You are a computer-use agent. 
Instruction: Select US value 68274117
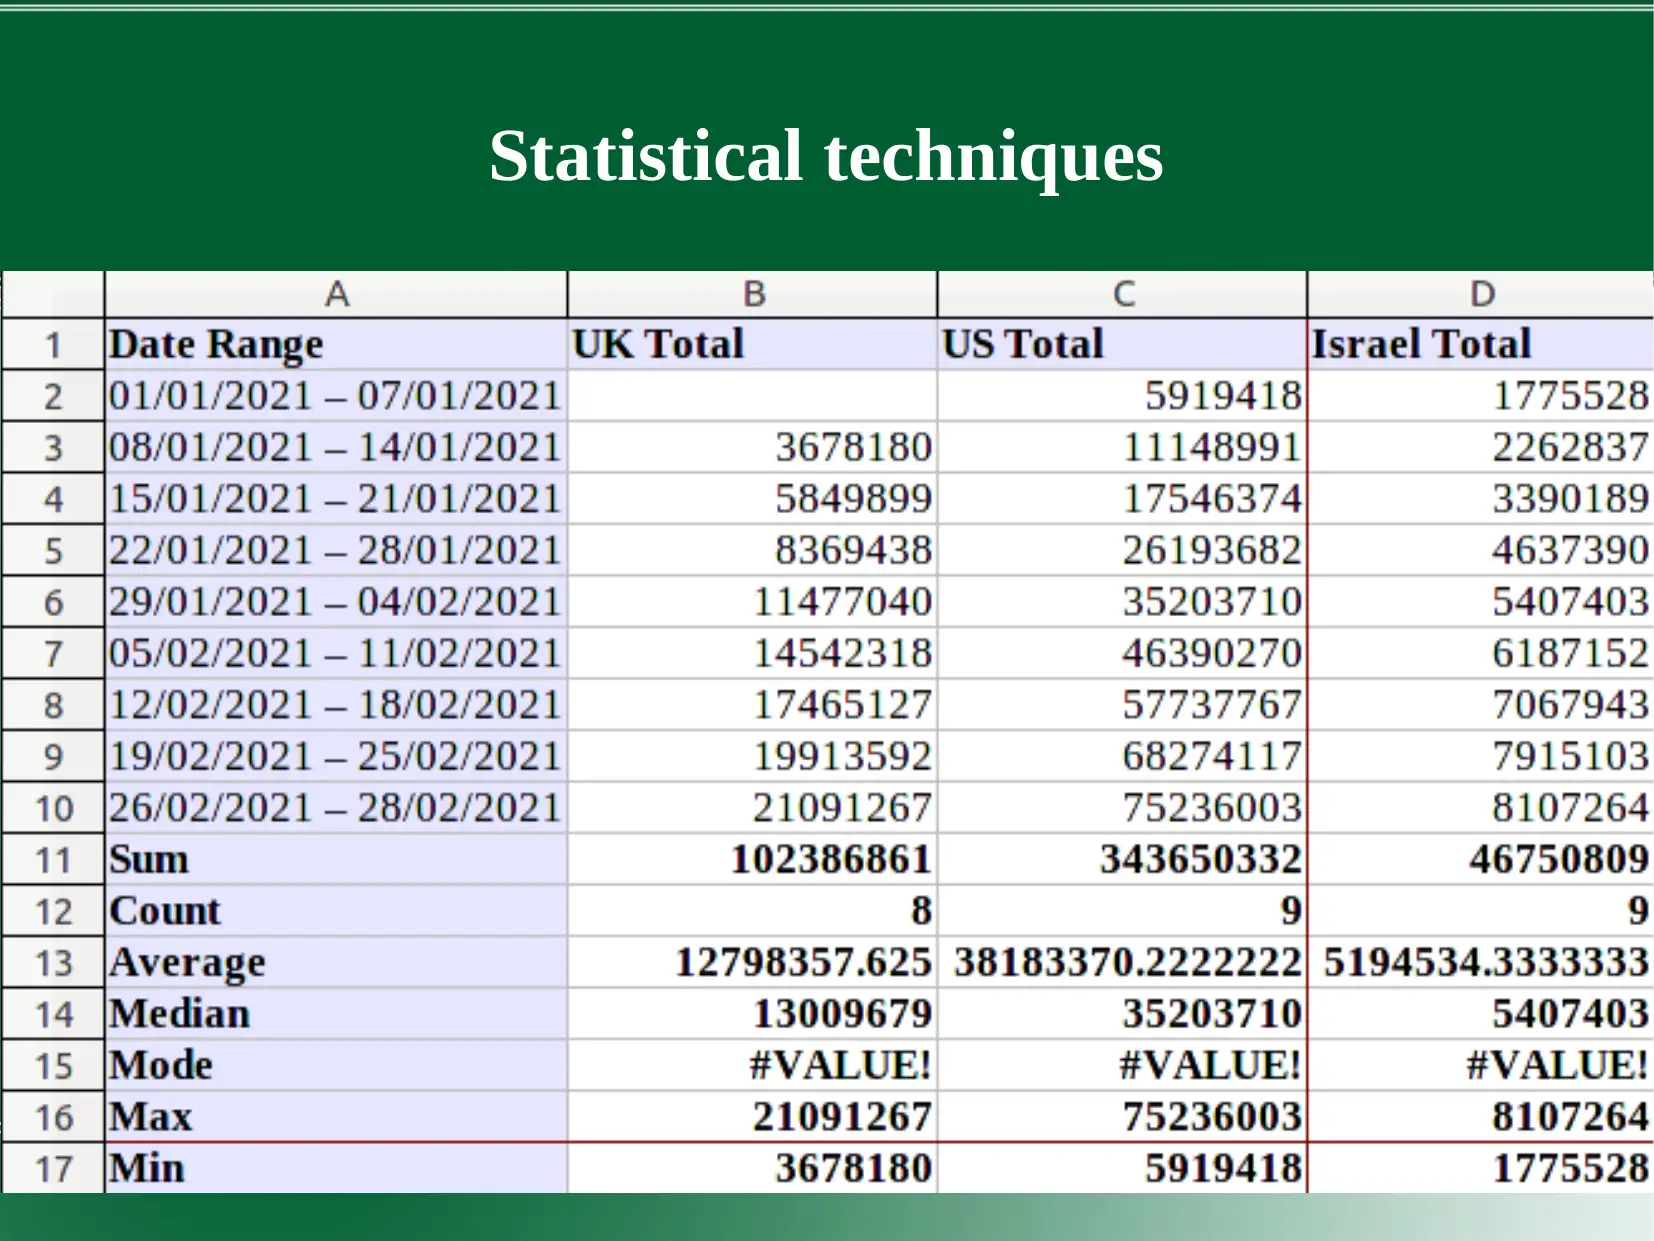(x=1122, y=757)
